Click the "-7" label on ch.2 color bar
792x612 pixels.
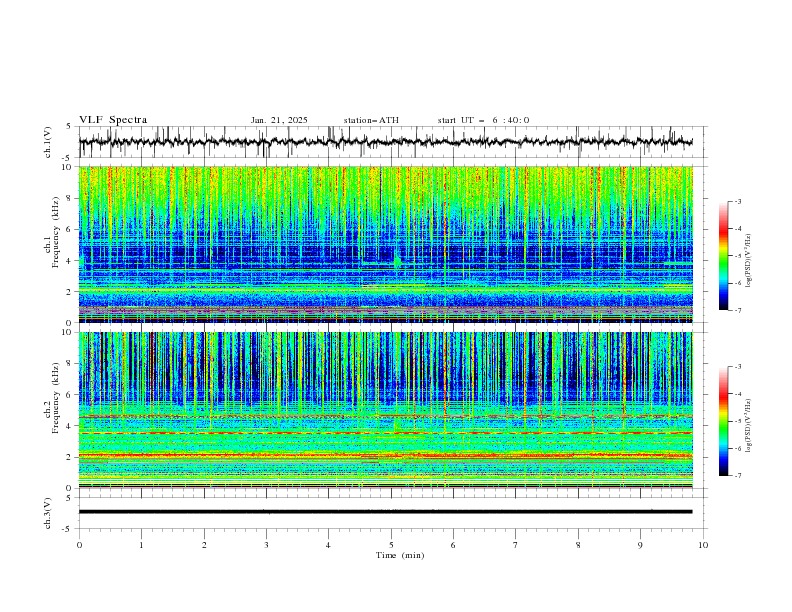point(738,475)
